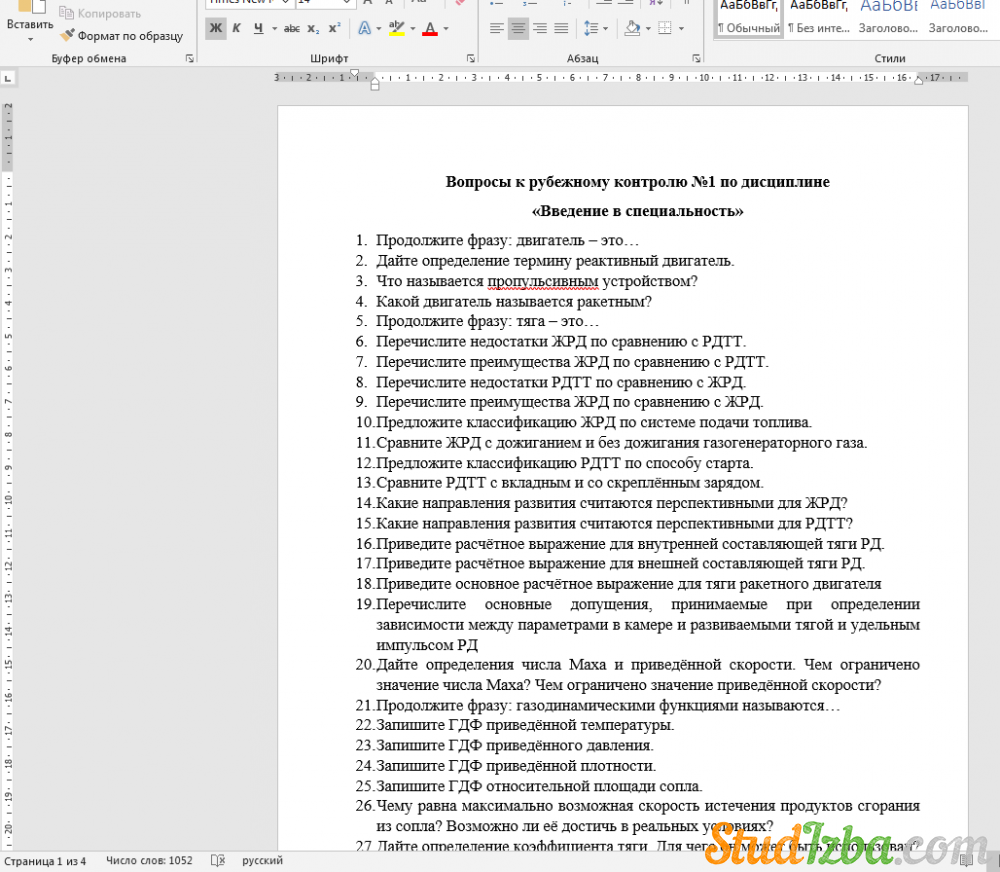Toggle underline formatting (Ч)
Image resolution: width=1000 pixels, height=872 pixels.
[x=258, y=28]
